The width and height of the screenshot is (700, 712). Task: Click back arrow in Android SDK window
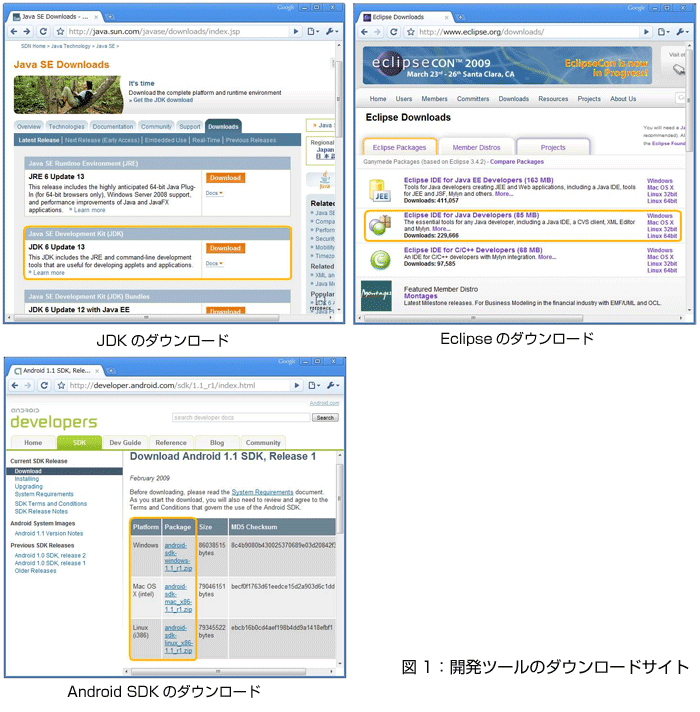tap(15, 385)
